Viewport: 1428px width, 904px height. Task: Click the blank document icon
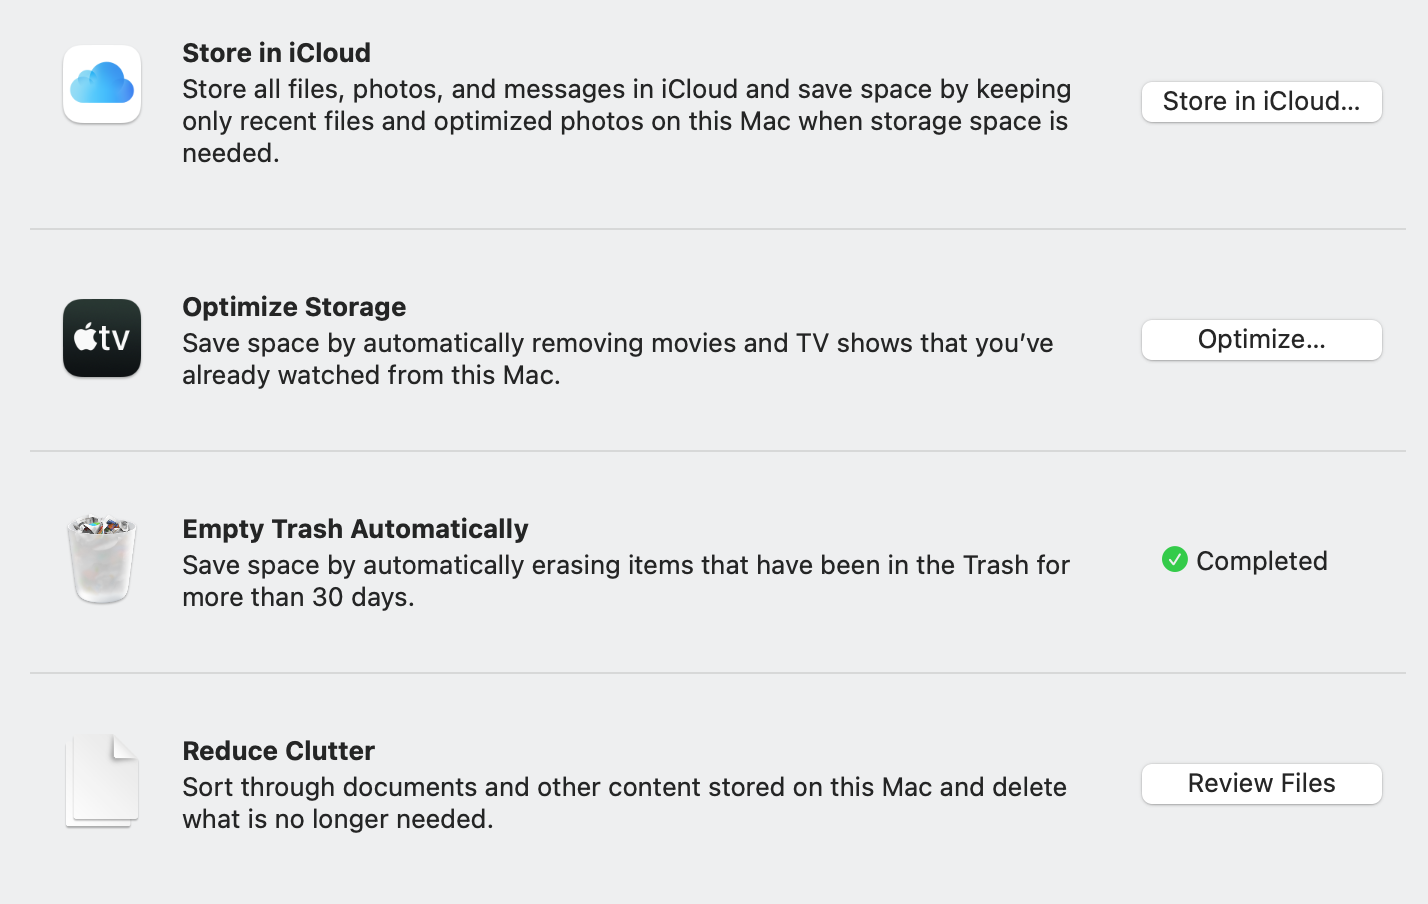[102, 781]
